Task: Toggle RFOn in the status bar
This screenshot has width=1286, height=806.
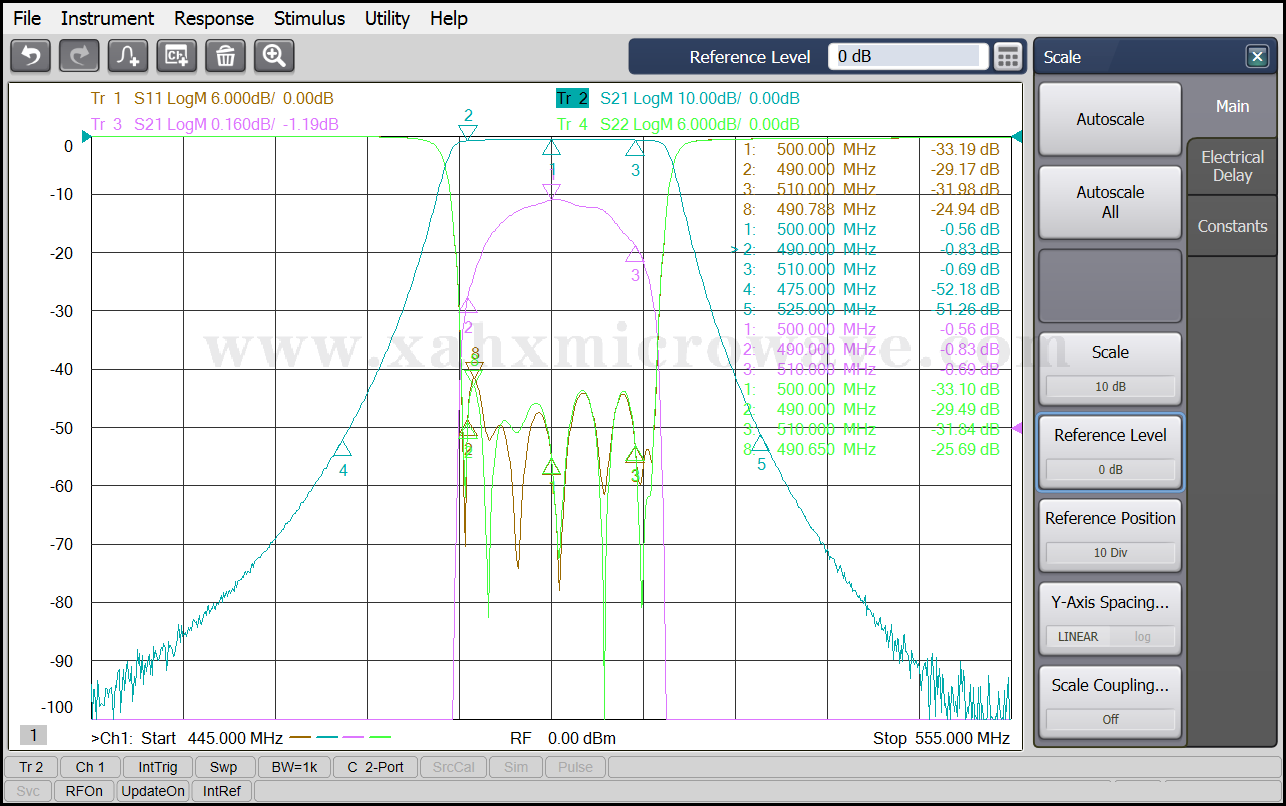Action: click(84, 791)
